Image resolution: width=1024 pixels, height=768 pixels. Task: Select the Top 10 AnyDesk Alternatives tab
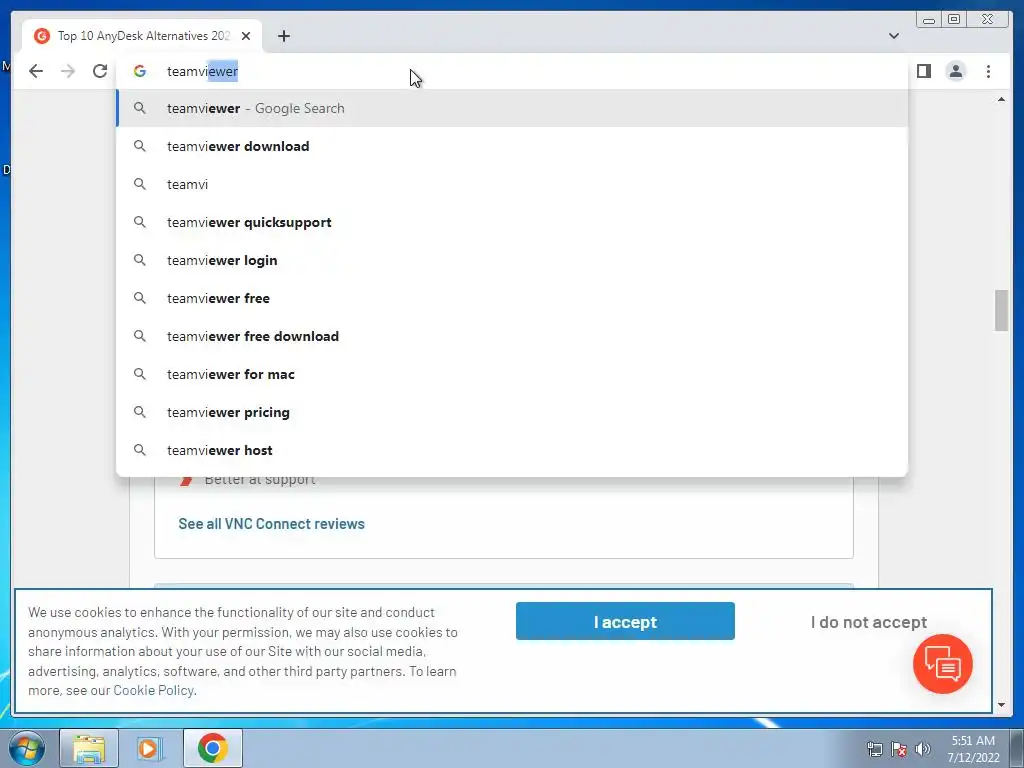142,36
